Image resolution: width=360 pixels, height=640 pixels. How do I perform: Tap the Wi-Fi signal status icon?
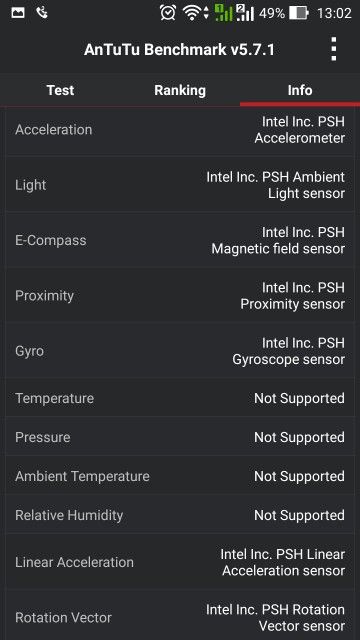pos(195,13)
